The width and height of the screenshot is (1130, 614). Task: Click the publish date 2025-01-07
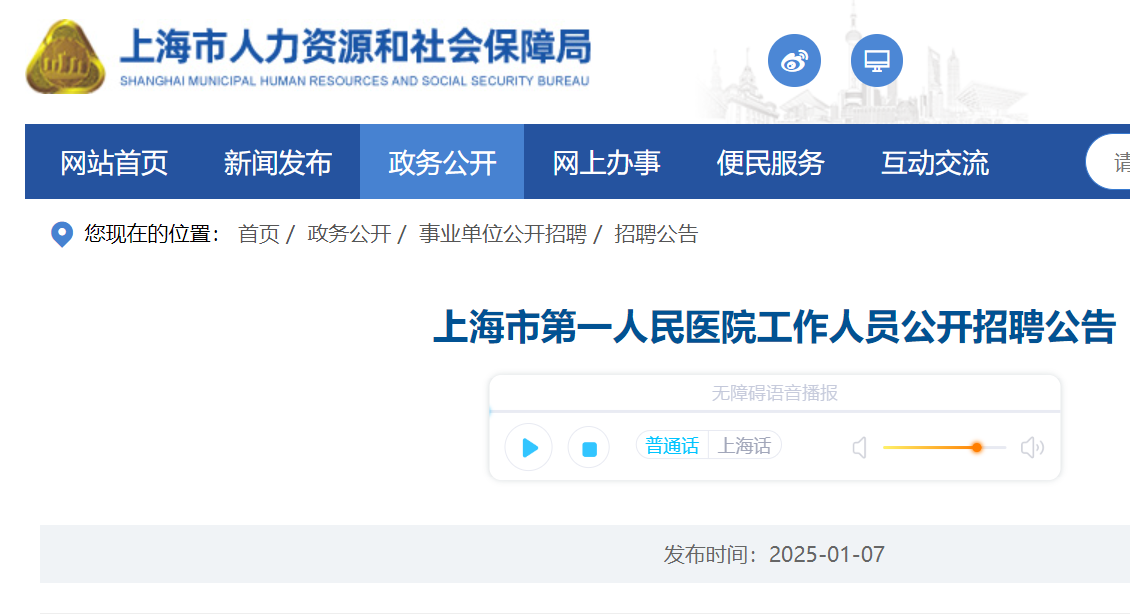coord(827,554)
